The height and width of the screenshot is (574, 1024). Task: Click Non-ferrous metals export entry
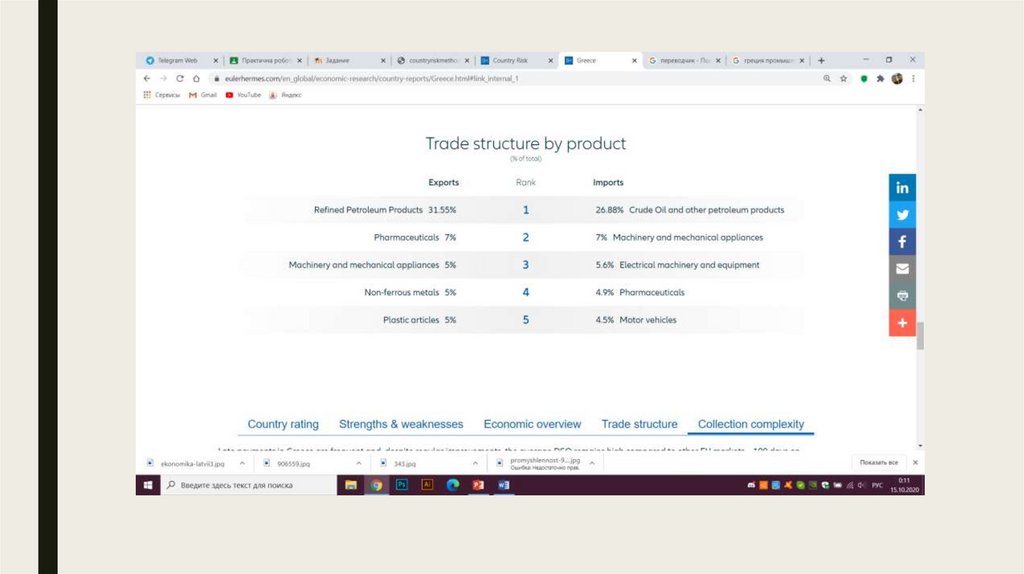[x=409, y=293]
